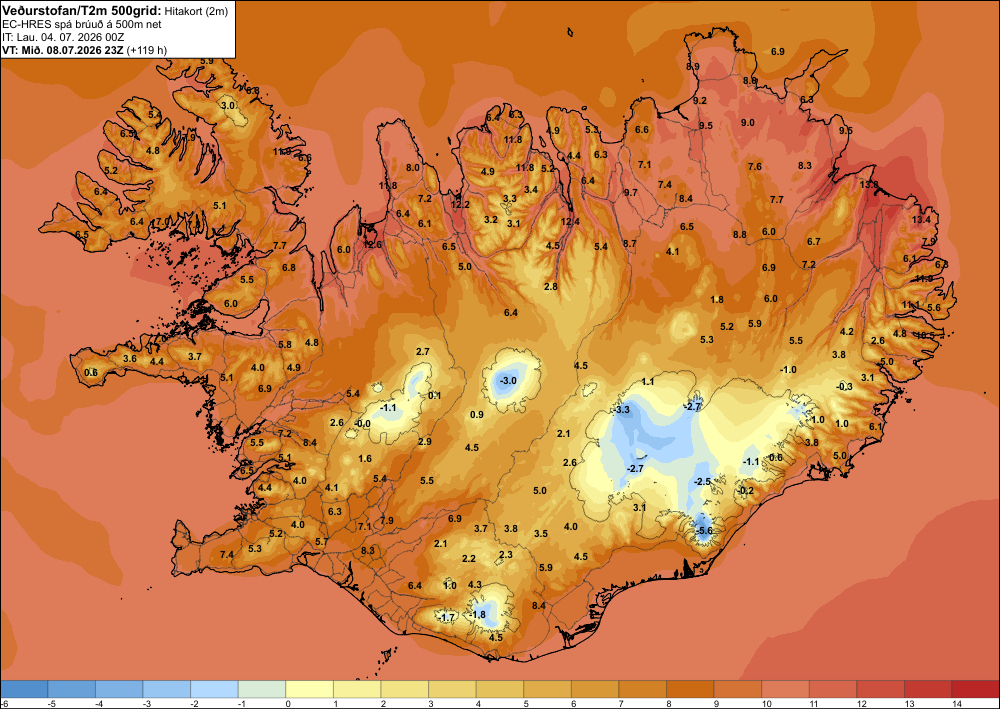Image resolution: width=1000 pixels, height=709 pixels.
Task: Click the dark red legend swatch between 13 and 14
Action: 928,689
